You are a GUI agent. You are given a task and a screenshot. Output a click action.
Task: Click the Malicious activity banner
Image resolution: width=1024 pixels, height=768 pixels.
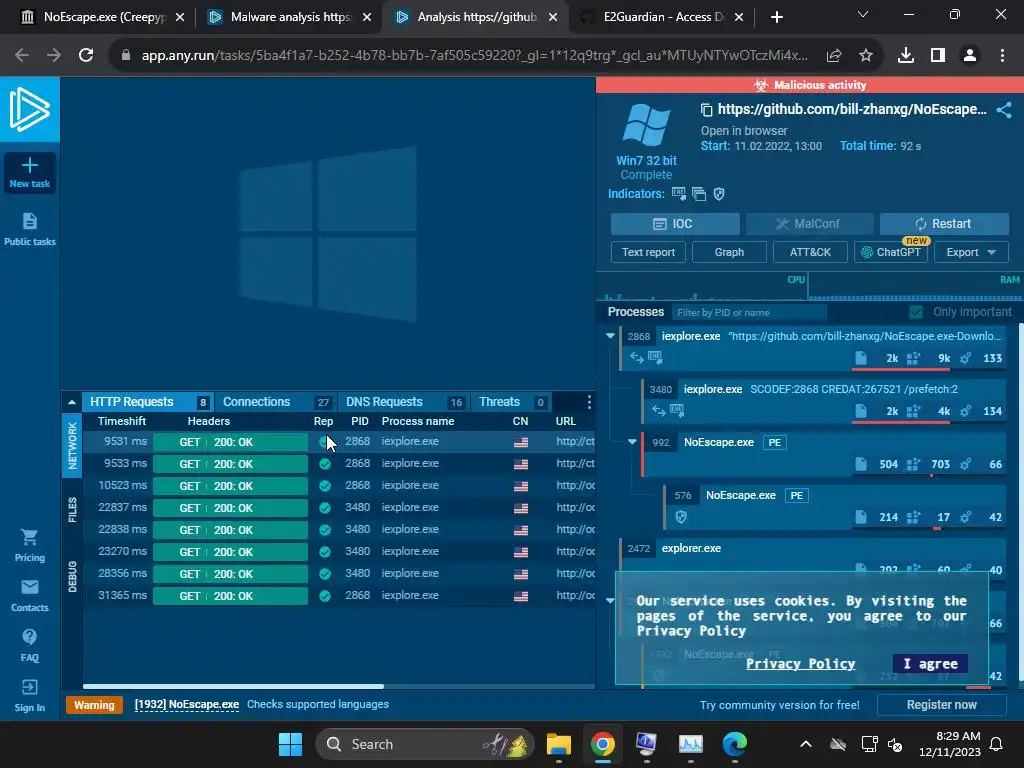tap(810, 85)
